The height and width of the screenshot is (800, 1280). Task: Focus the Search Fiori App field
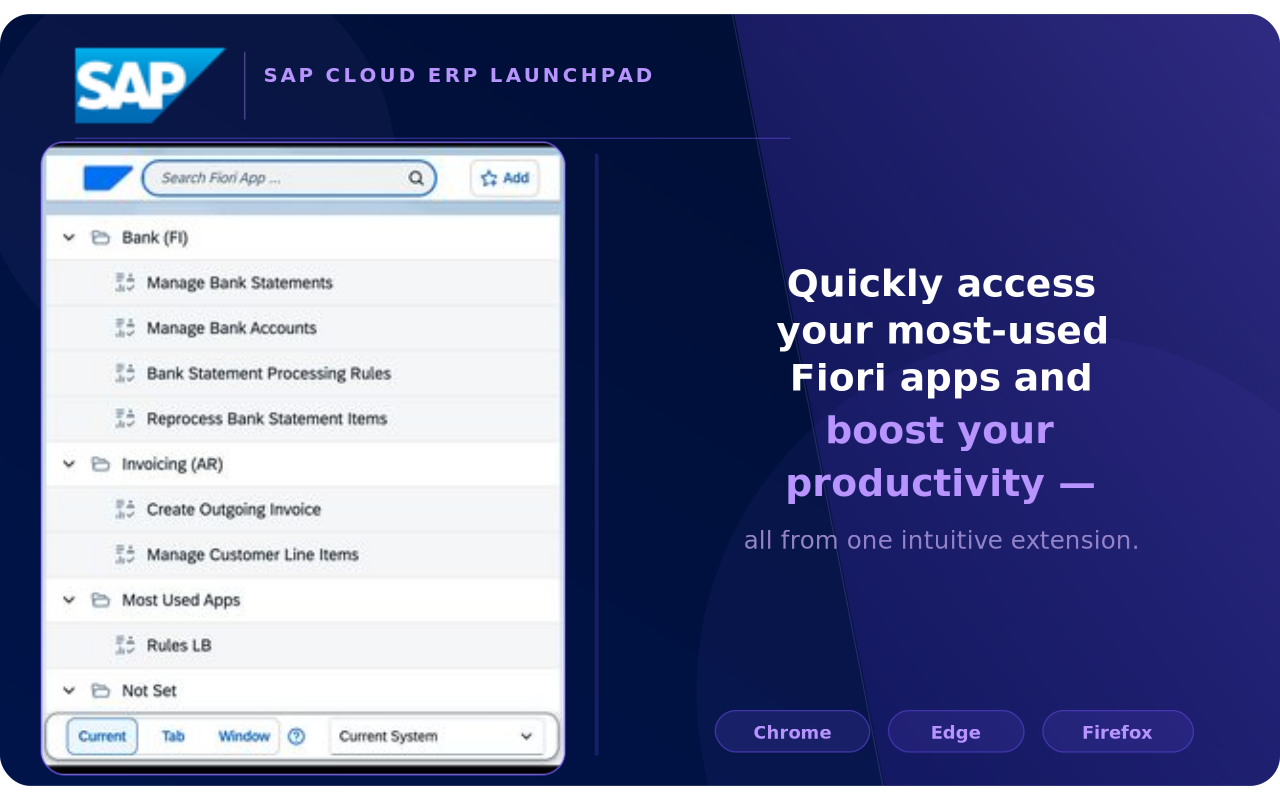pos(289,178)
